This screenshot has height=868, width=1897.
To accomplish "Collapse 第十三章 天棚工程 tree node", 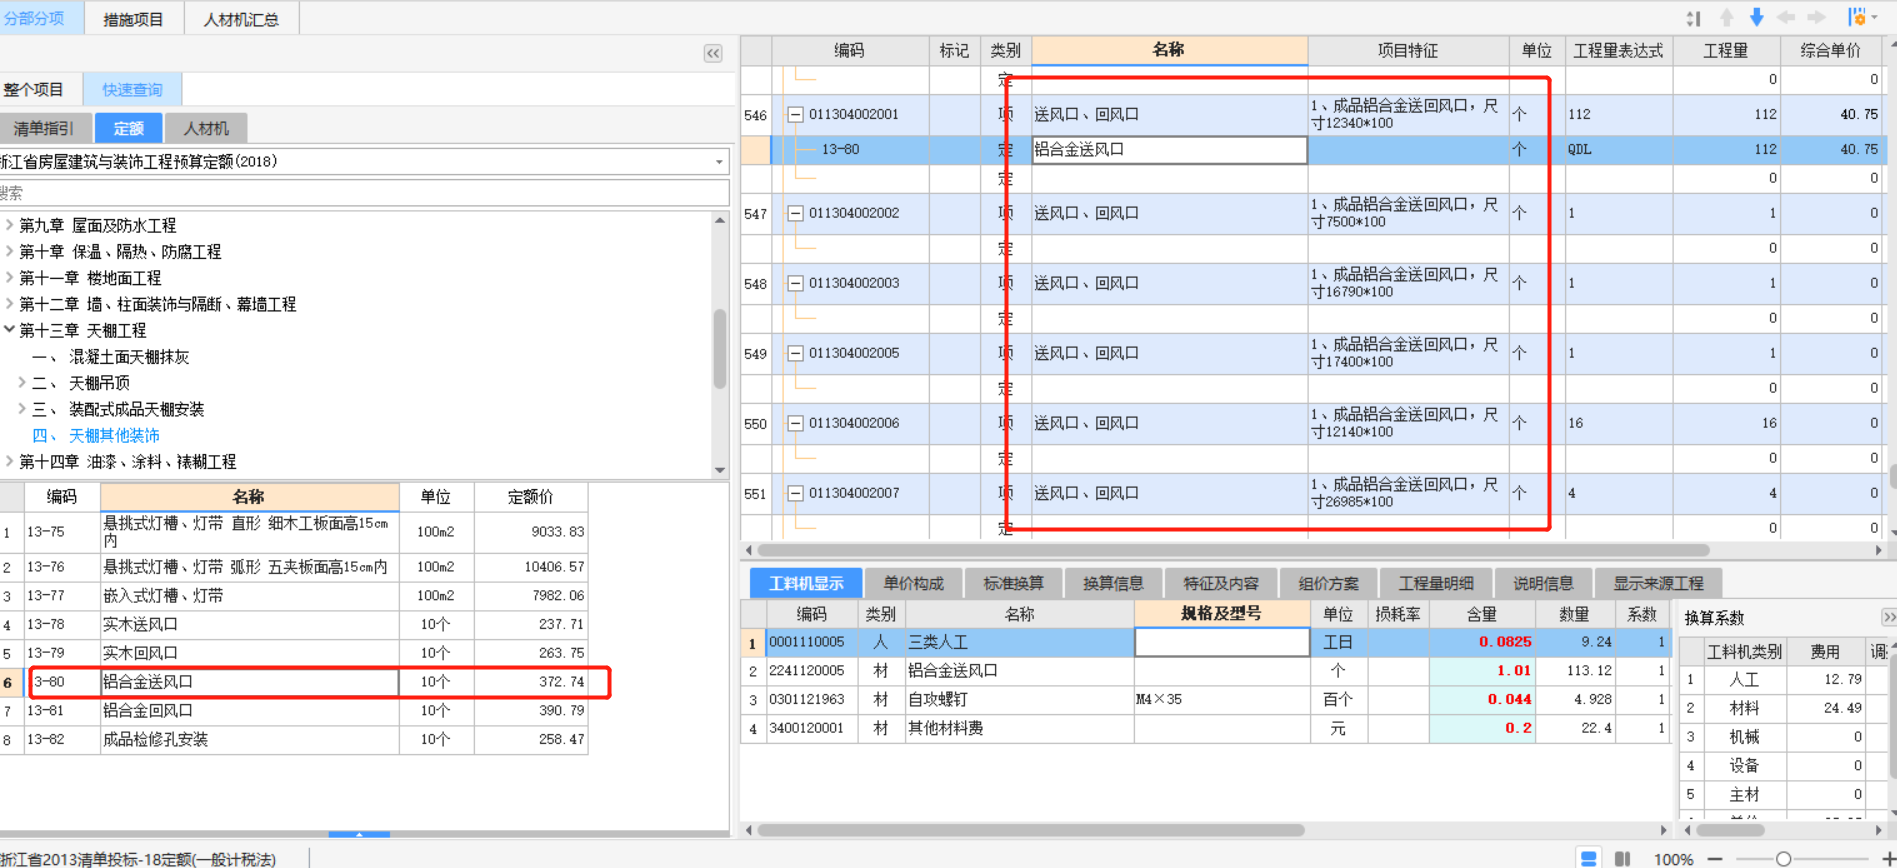I will click(9, 329).
